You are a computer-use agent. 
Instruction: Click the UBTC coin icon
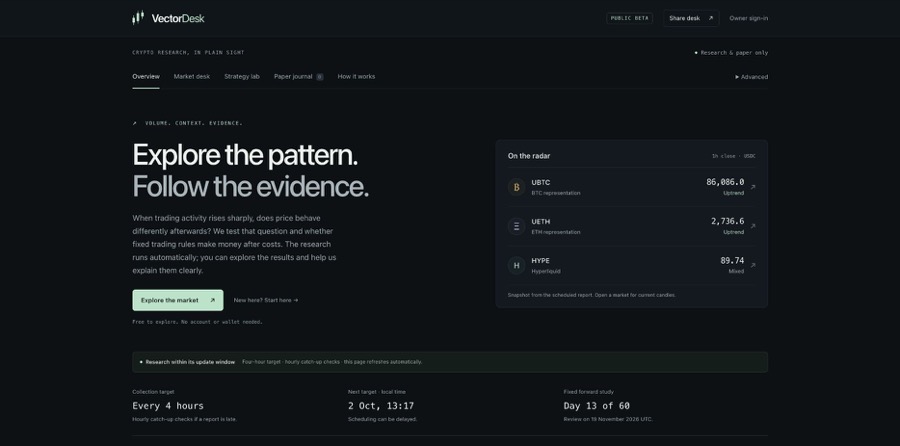click(x=517, y=187)
